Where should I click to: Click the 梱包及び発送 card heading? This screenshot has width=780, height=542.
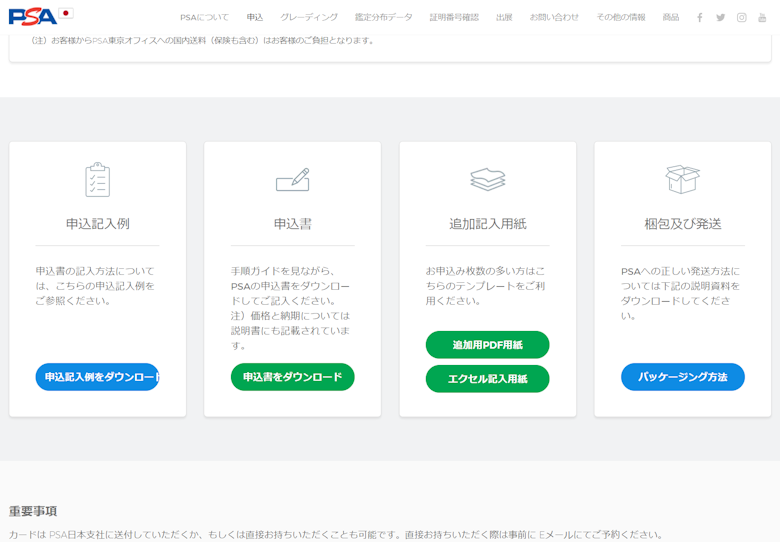pyautogui.click(x=682, y=224)
